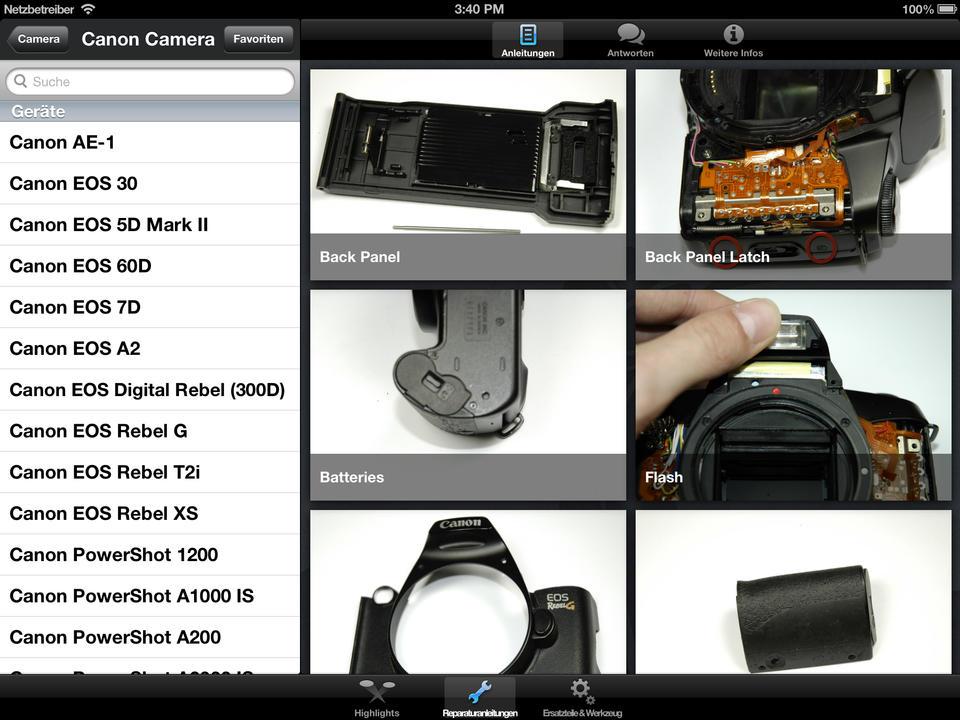Select the Reparaturanleitungen wrench tab
This screenshot has width=960, height=720.
[x=479, y=698]
